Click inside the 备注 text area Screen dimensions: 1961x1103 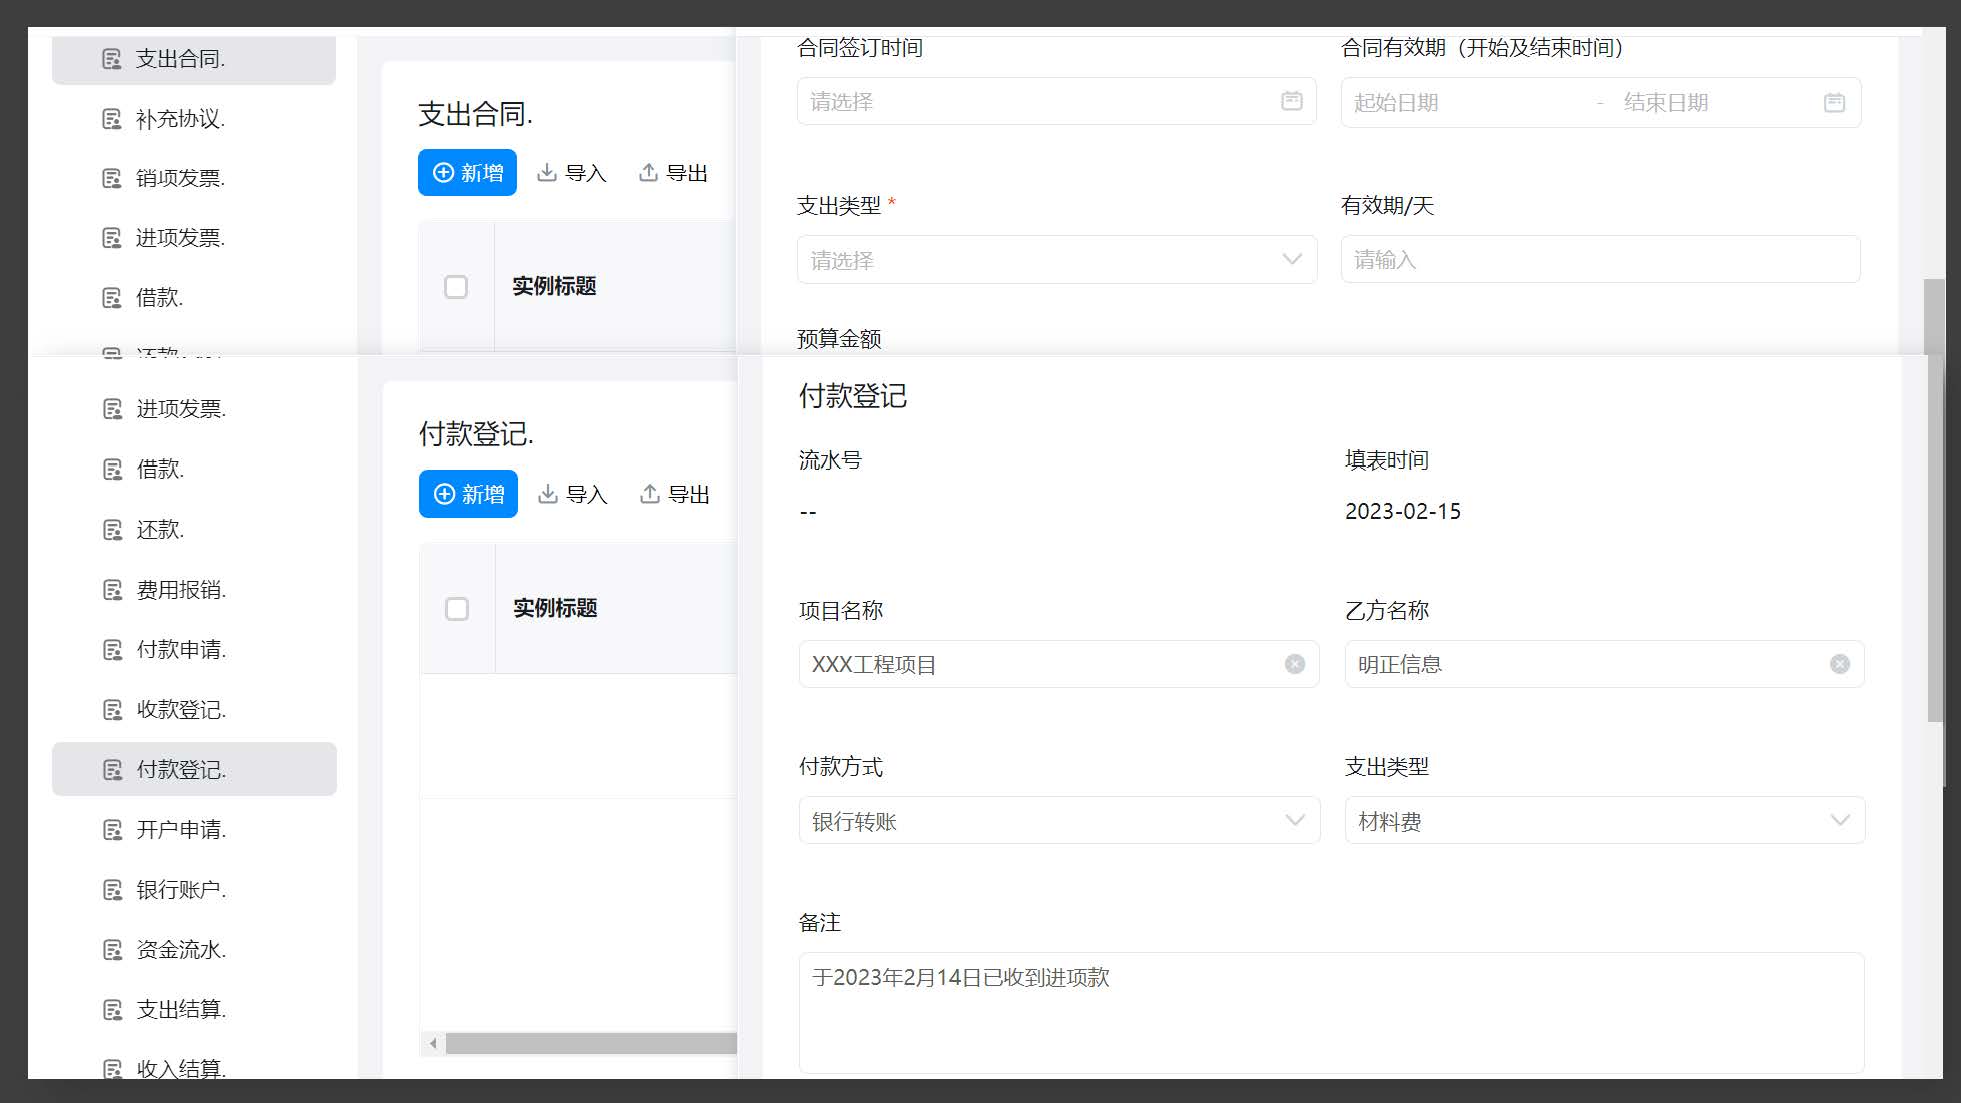[x=1330, y=1010]
